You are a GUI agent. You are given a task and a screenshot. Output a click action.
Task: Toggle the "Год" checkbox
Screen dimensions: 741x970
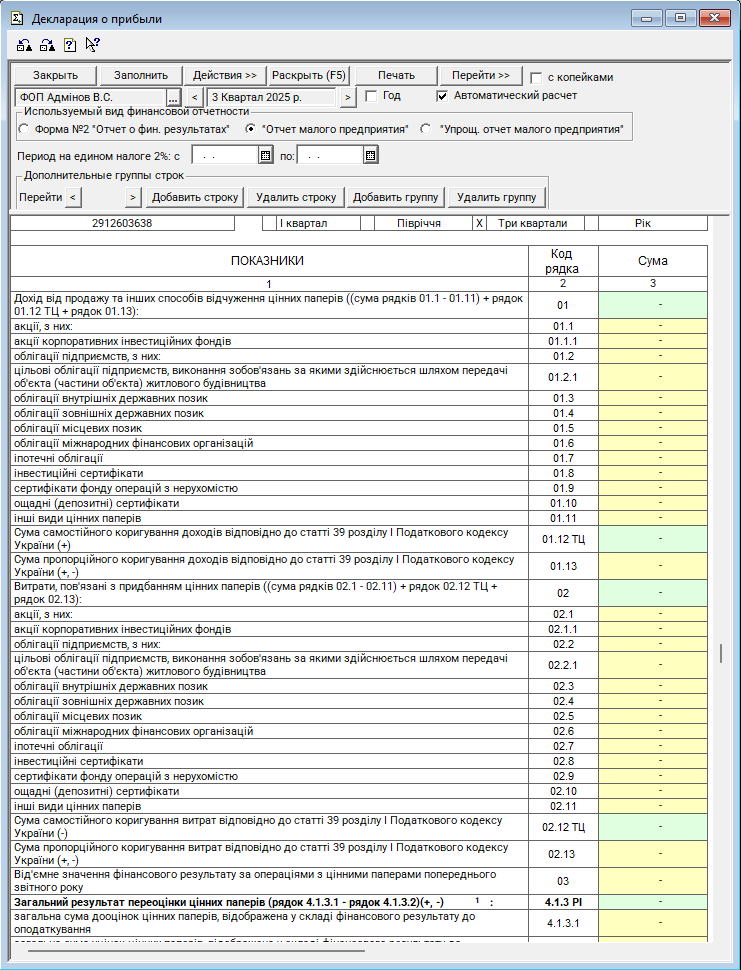point(371,96)
